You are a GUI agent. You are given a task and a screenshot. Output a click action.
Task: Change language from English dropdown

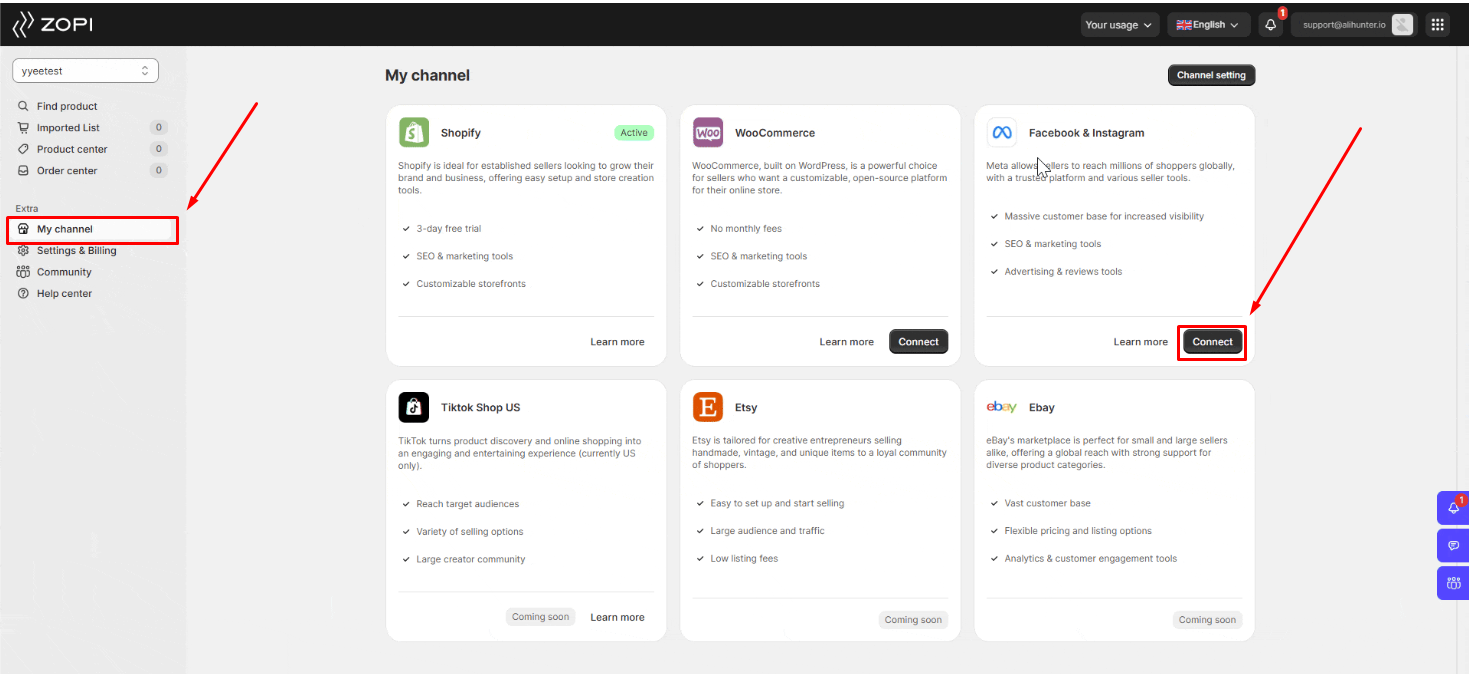click(1208, 25)
